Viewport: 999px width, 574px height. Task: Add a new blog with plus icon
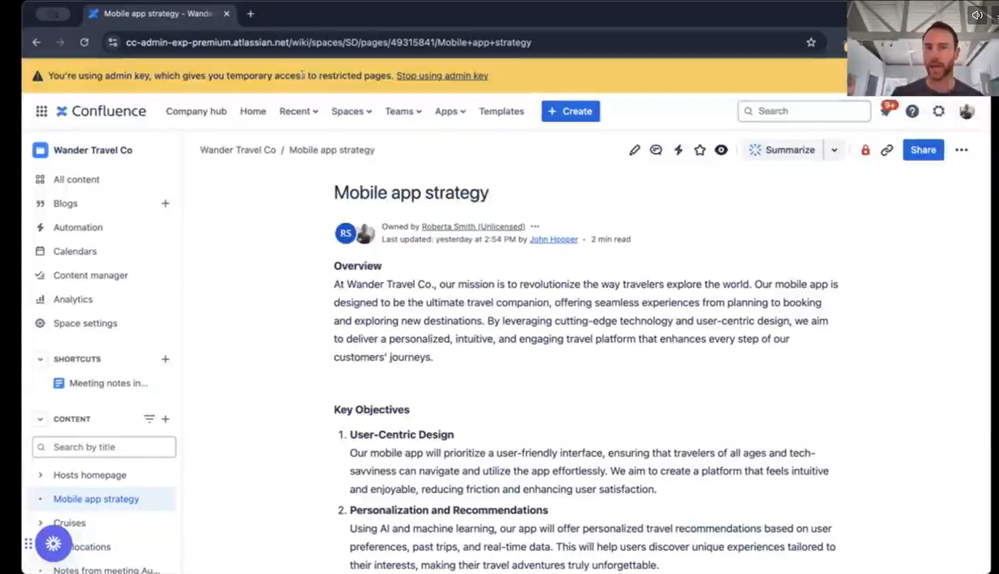click(166, 203)
